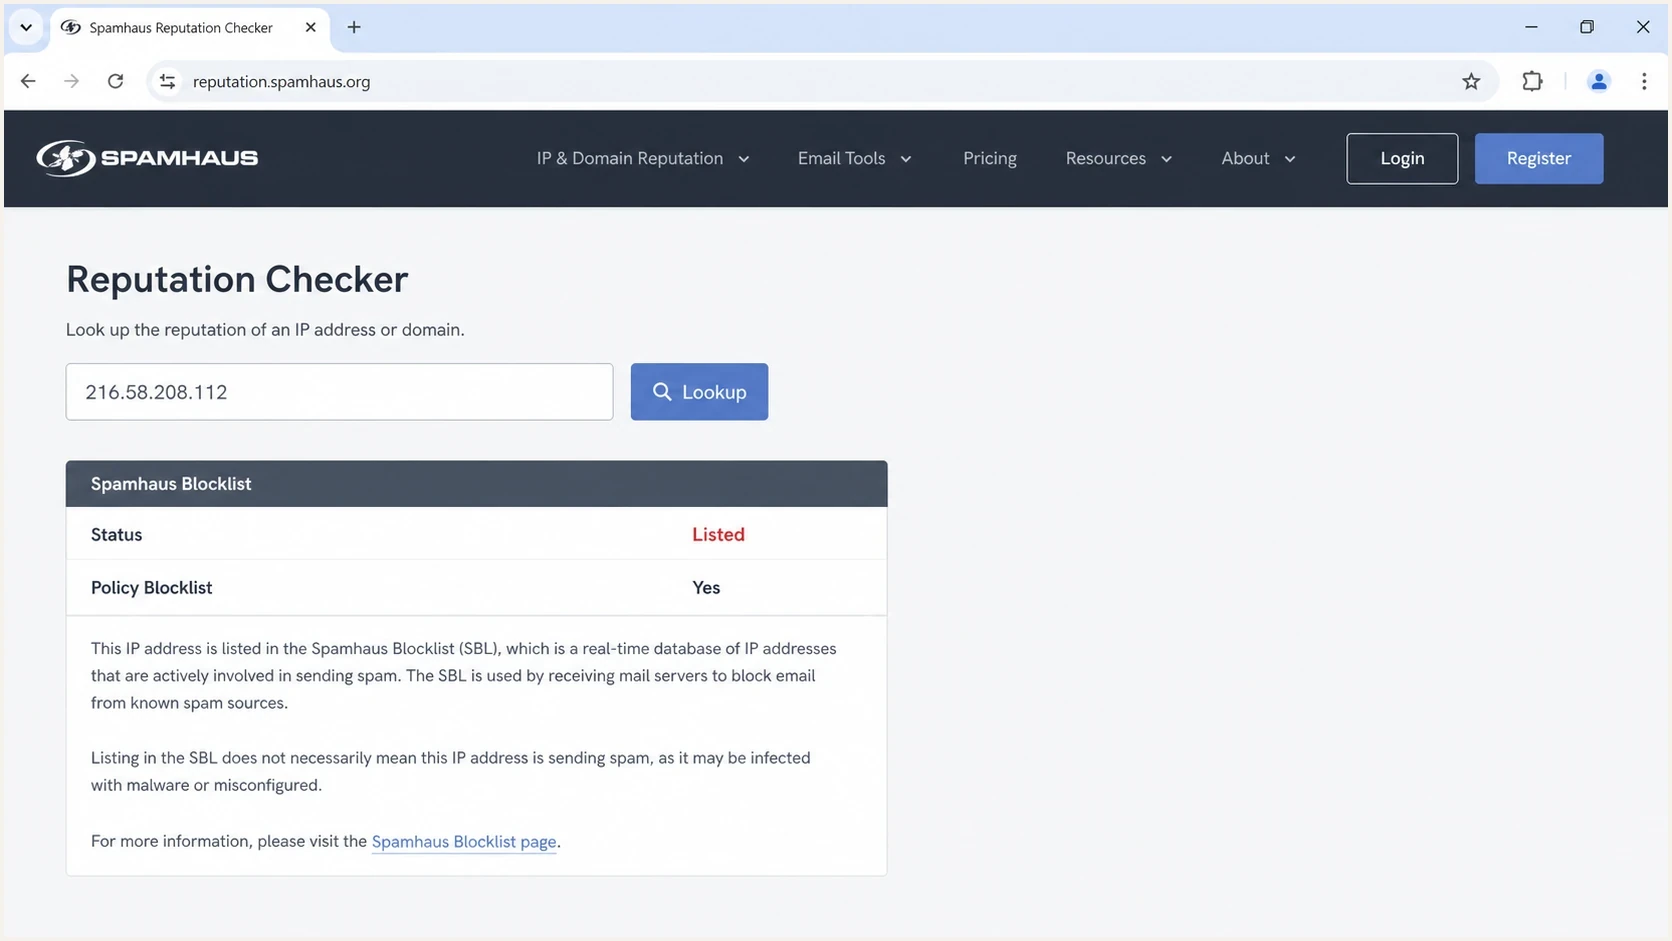This screenshot has height=941, width=1672.
Task: Click the Spamhaus logo in the header
Action: click(147, 158)
